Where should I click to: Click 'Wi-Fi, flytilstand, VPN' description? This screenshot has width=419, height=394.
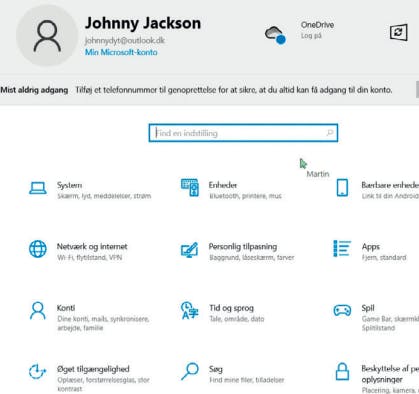pos(90,258)
